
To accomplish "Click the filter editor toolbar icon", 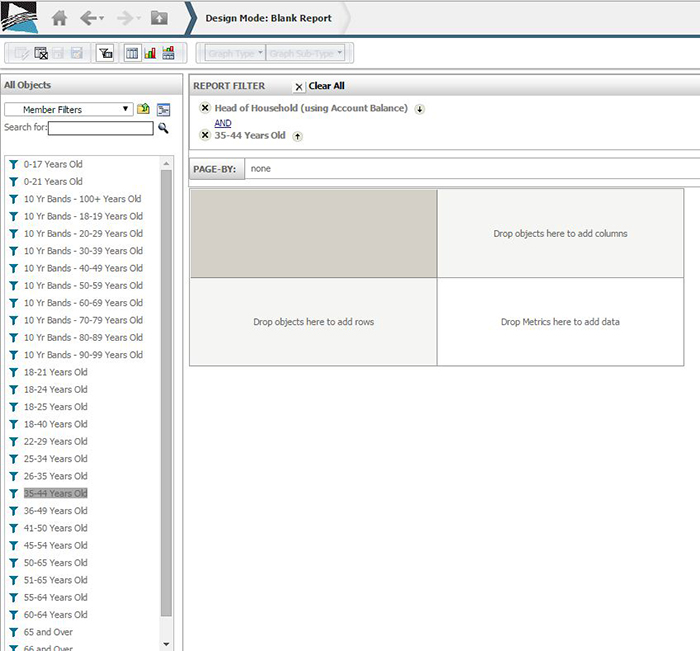I will tap(105, 53).
